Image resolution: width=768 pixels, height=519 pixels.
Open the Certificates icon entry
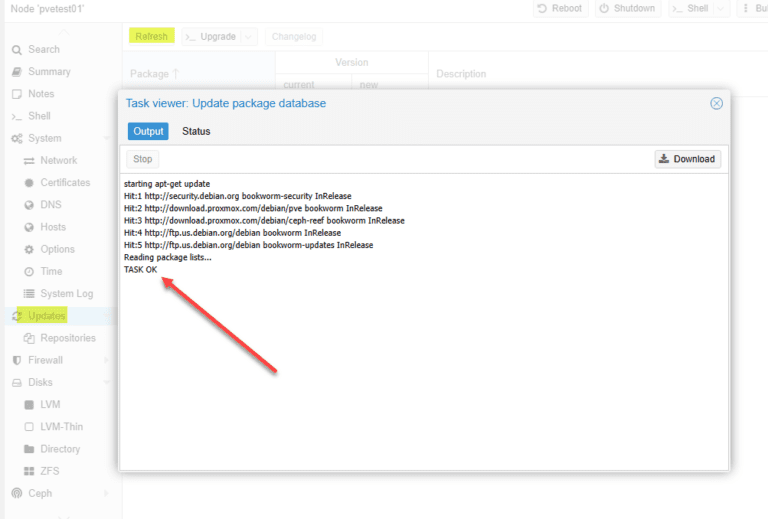[29, 183]
